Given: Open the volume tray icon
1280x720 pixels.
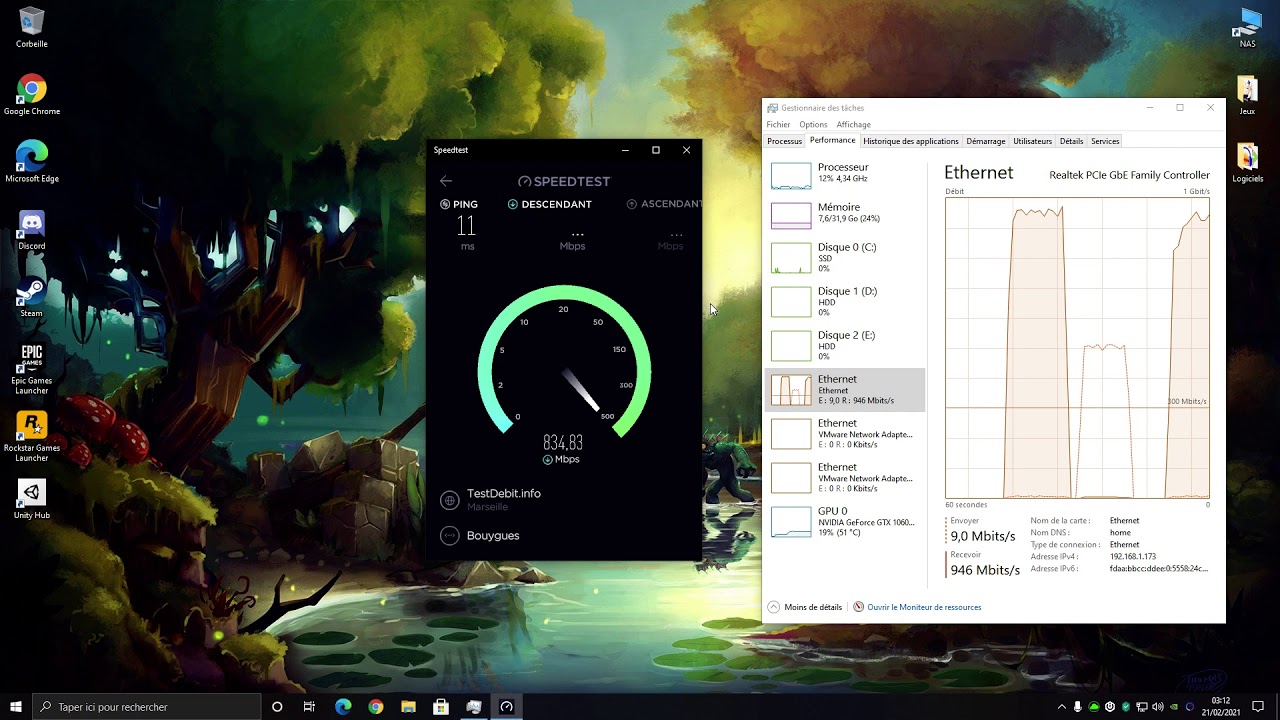Looking at the screenshot, I should [1158, 707].
